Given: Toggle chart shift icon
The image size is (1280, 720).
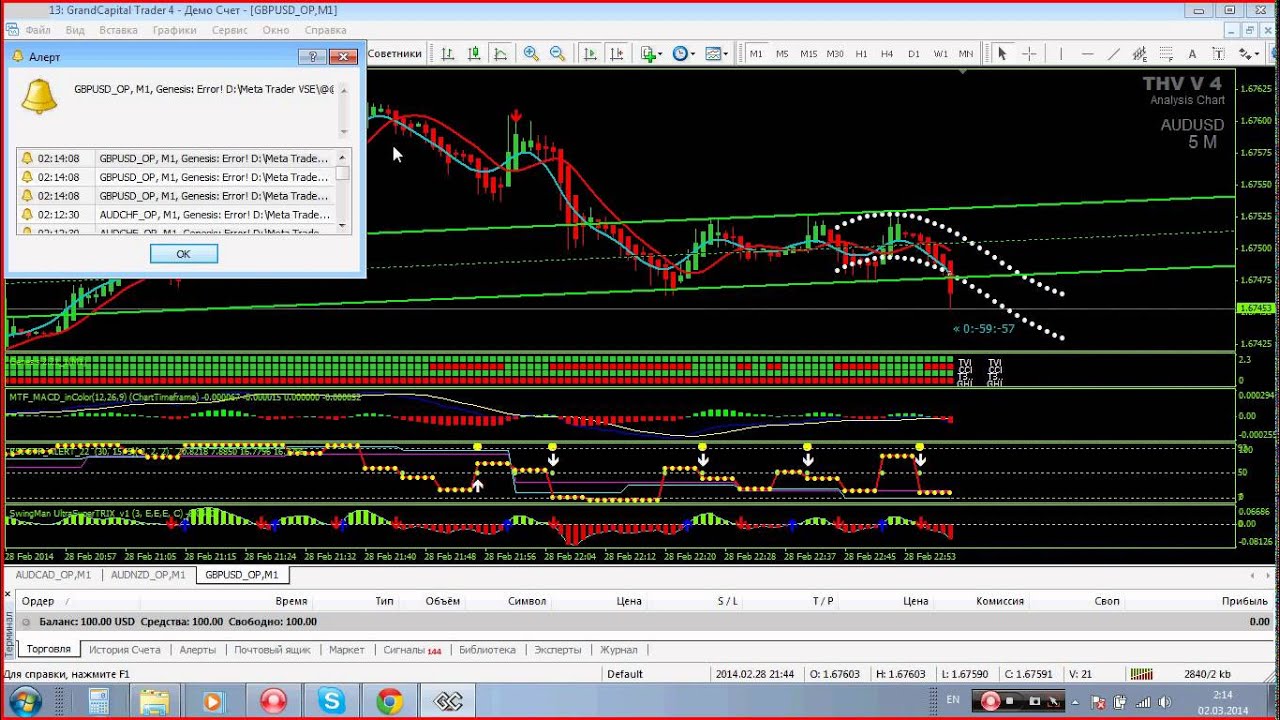Looking at the screenshot, I should coord(616,54).
